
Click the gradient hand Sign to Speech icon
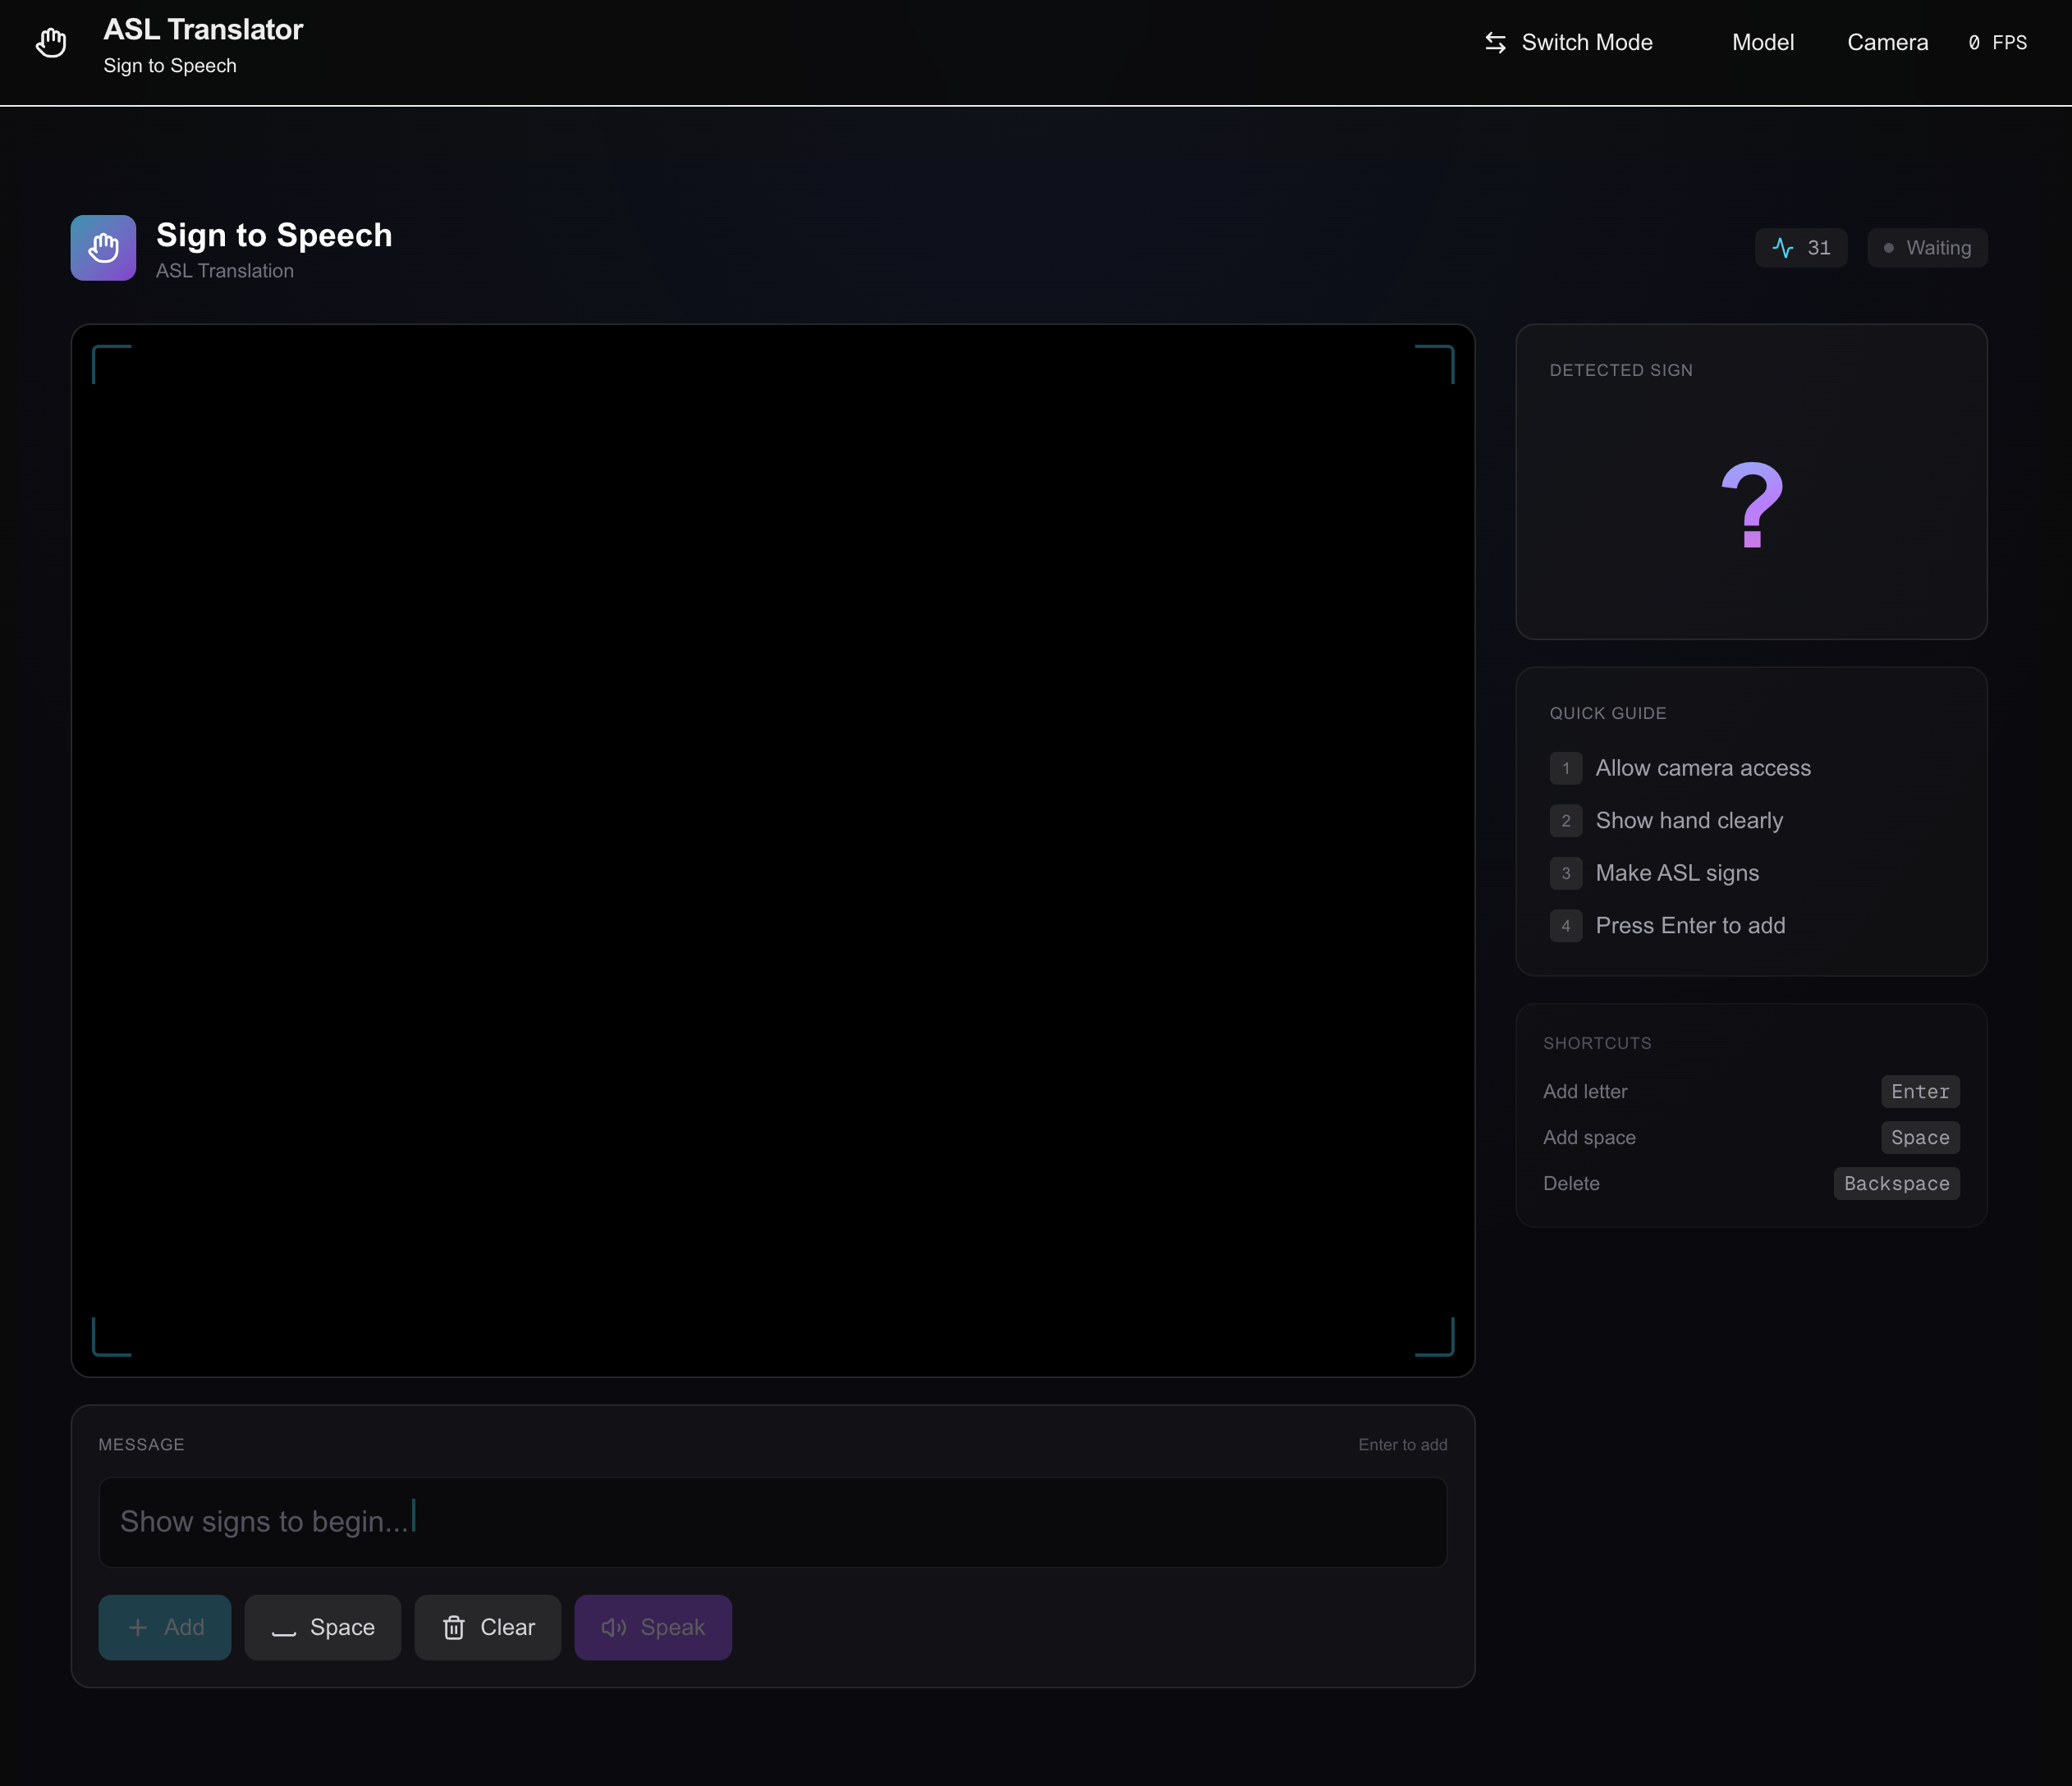tap(103, 248)
